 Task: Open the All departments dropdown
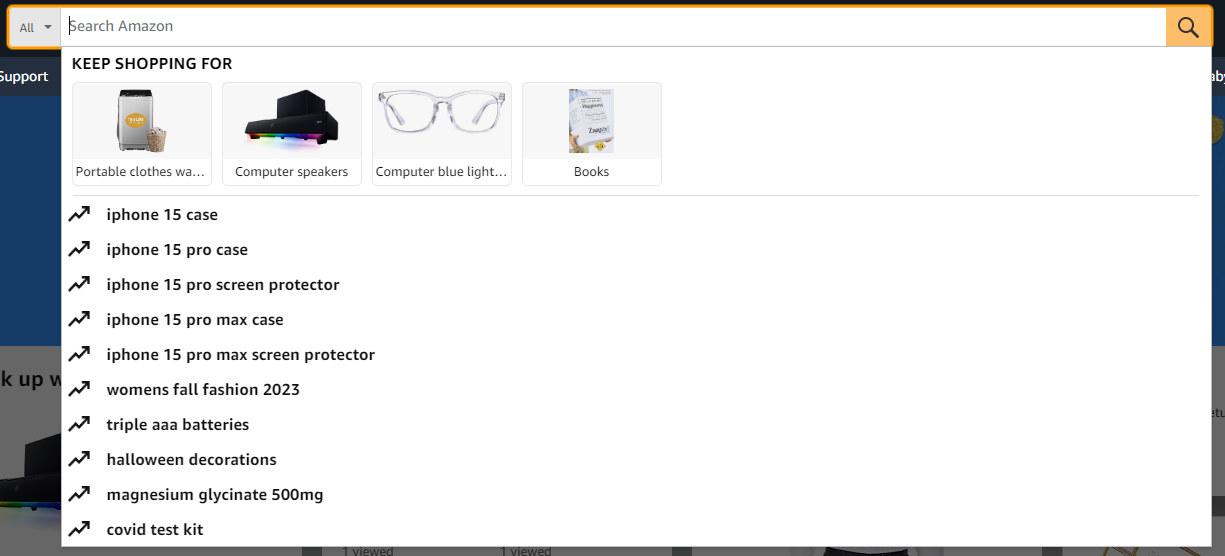(x=35, y=27)
